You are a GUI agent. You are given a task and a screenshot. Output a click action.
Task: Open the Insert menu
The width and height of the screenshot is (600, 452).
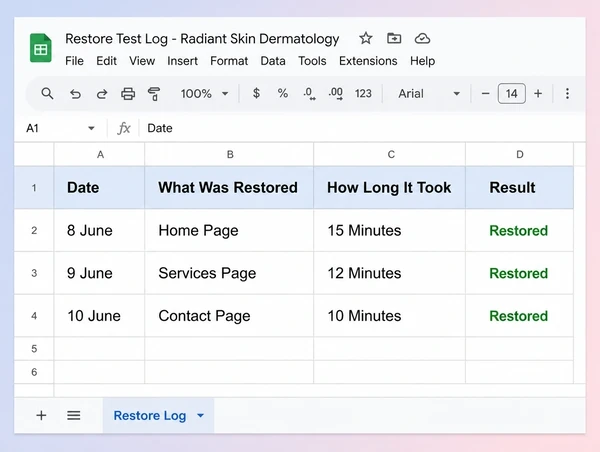pos(182,61)
